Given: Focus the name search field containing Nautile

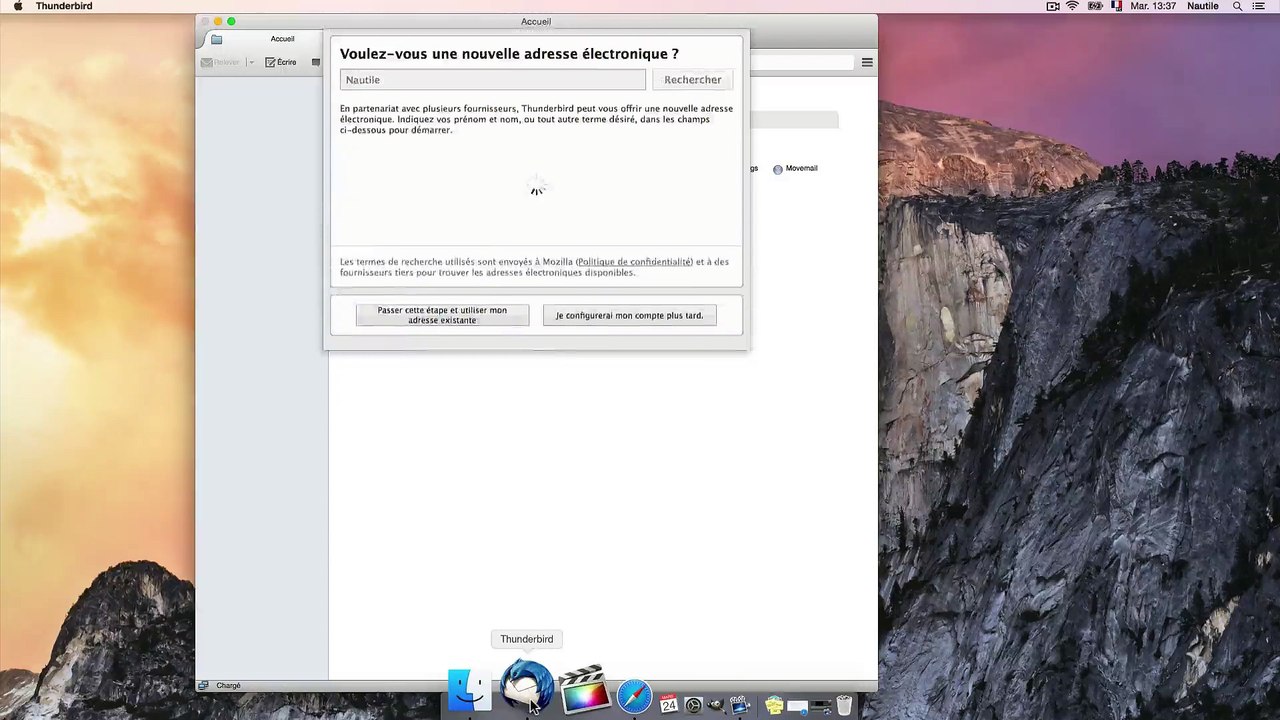Looking at the screenshot, I should [493, 80].
